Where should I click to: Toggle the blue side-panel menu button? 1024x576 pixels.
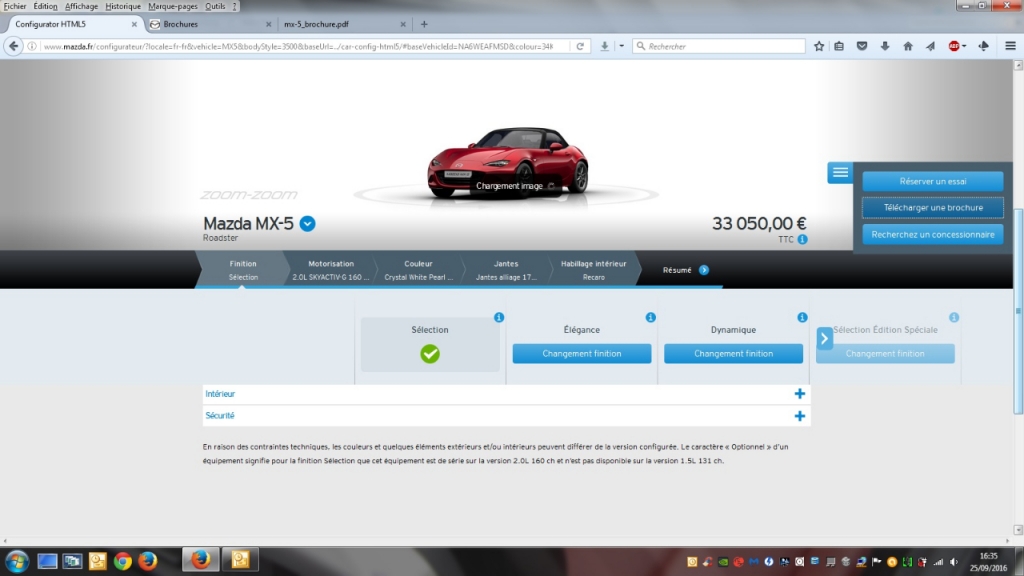840,172
